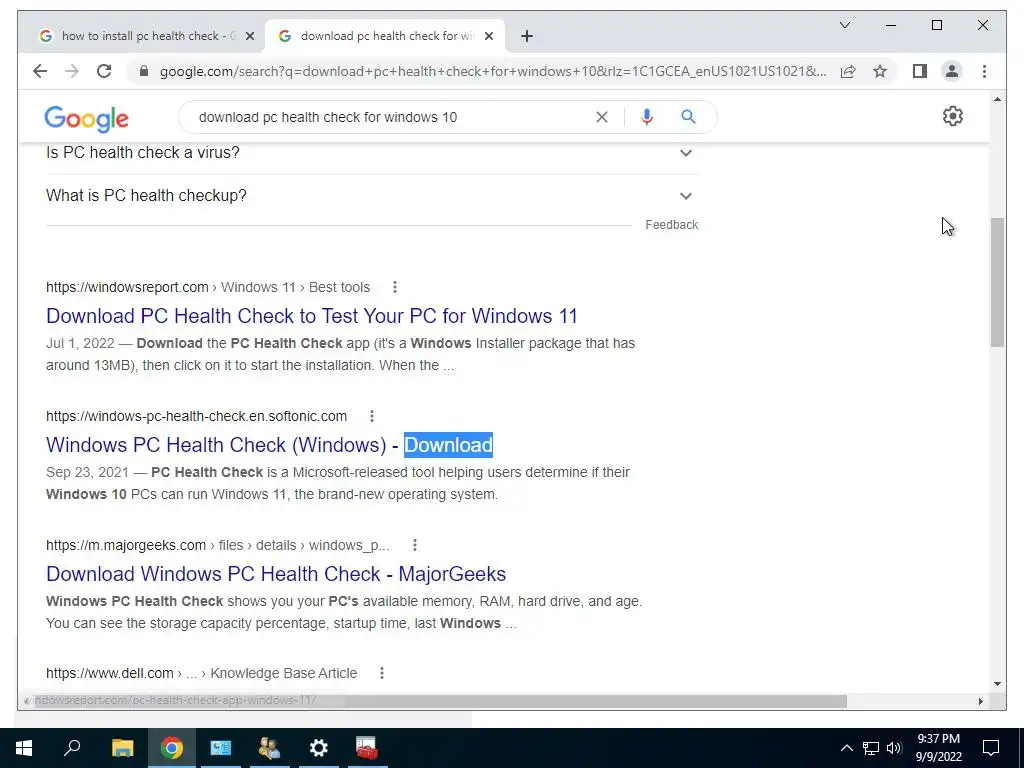This screenshot has height=768, width=1024.
Task: Click into the Google search field
Action: pos(392,117)
